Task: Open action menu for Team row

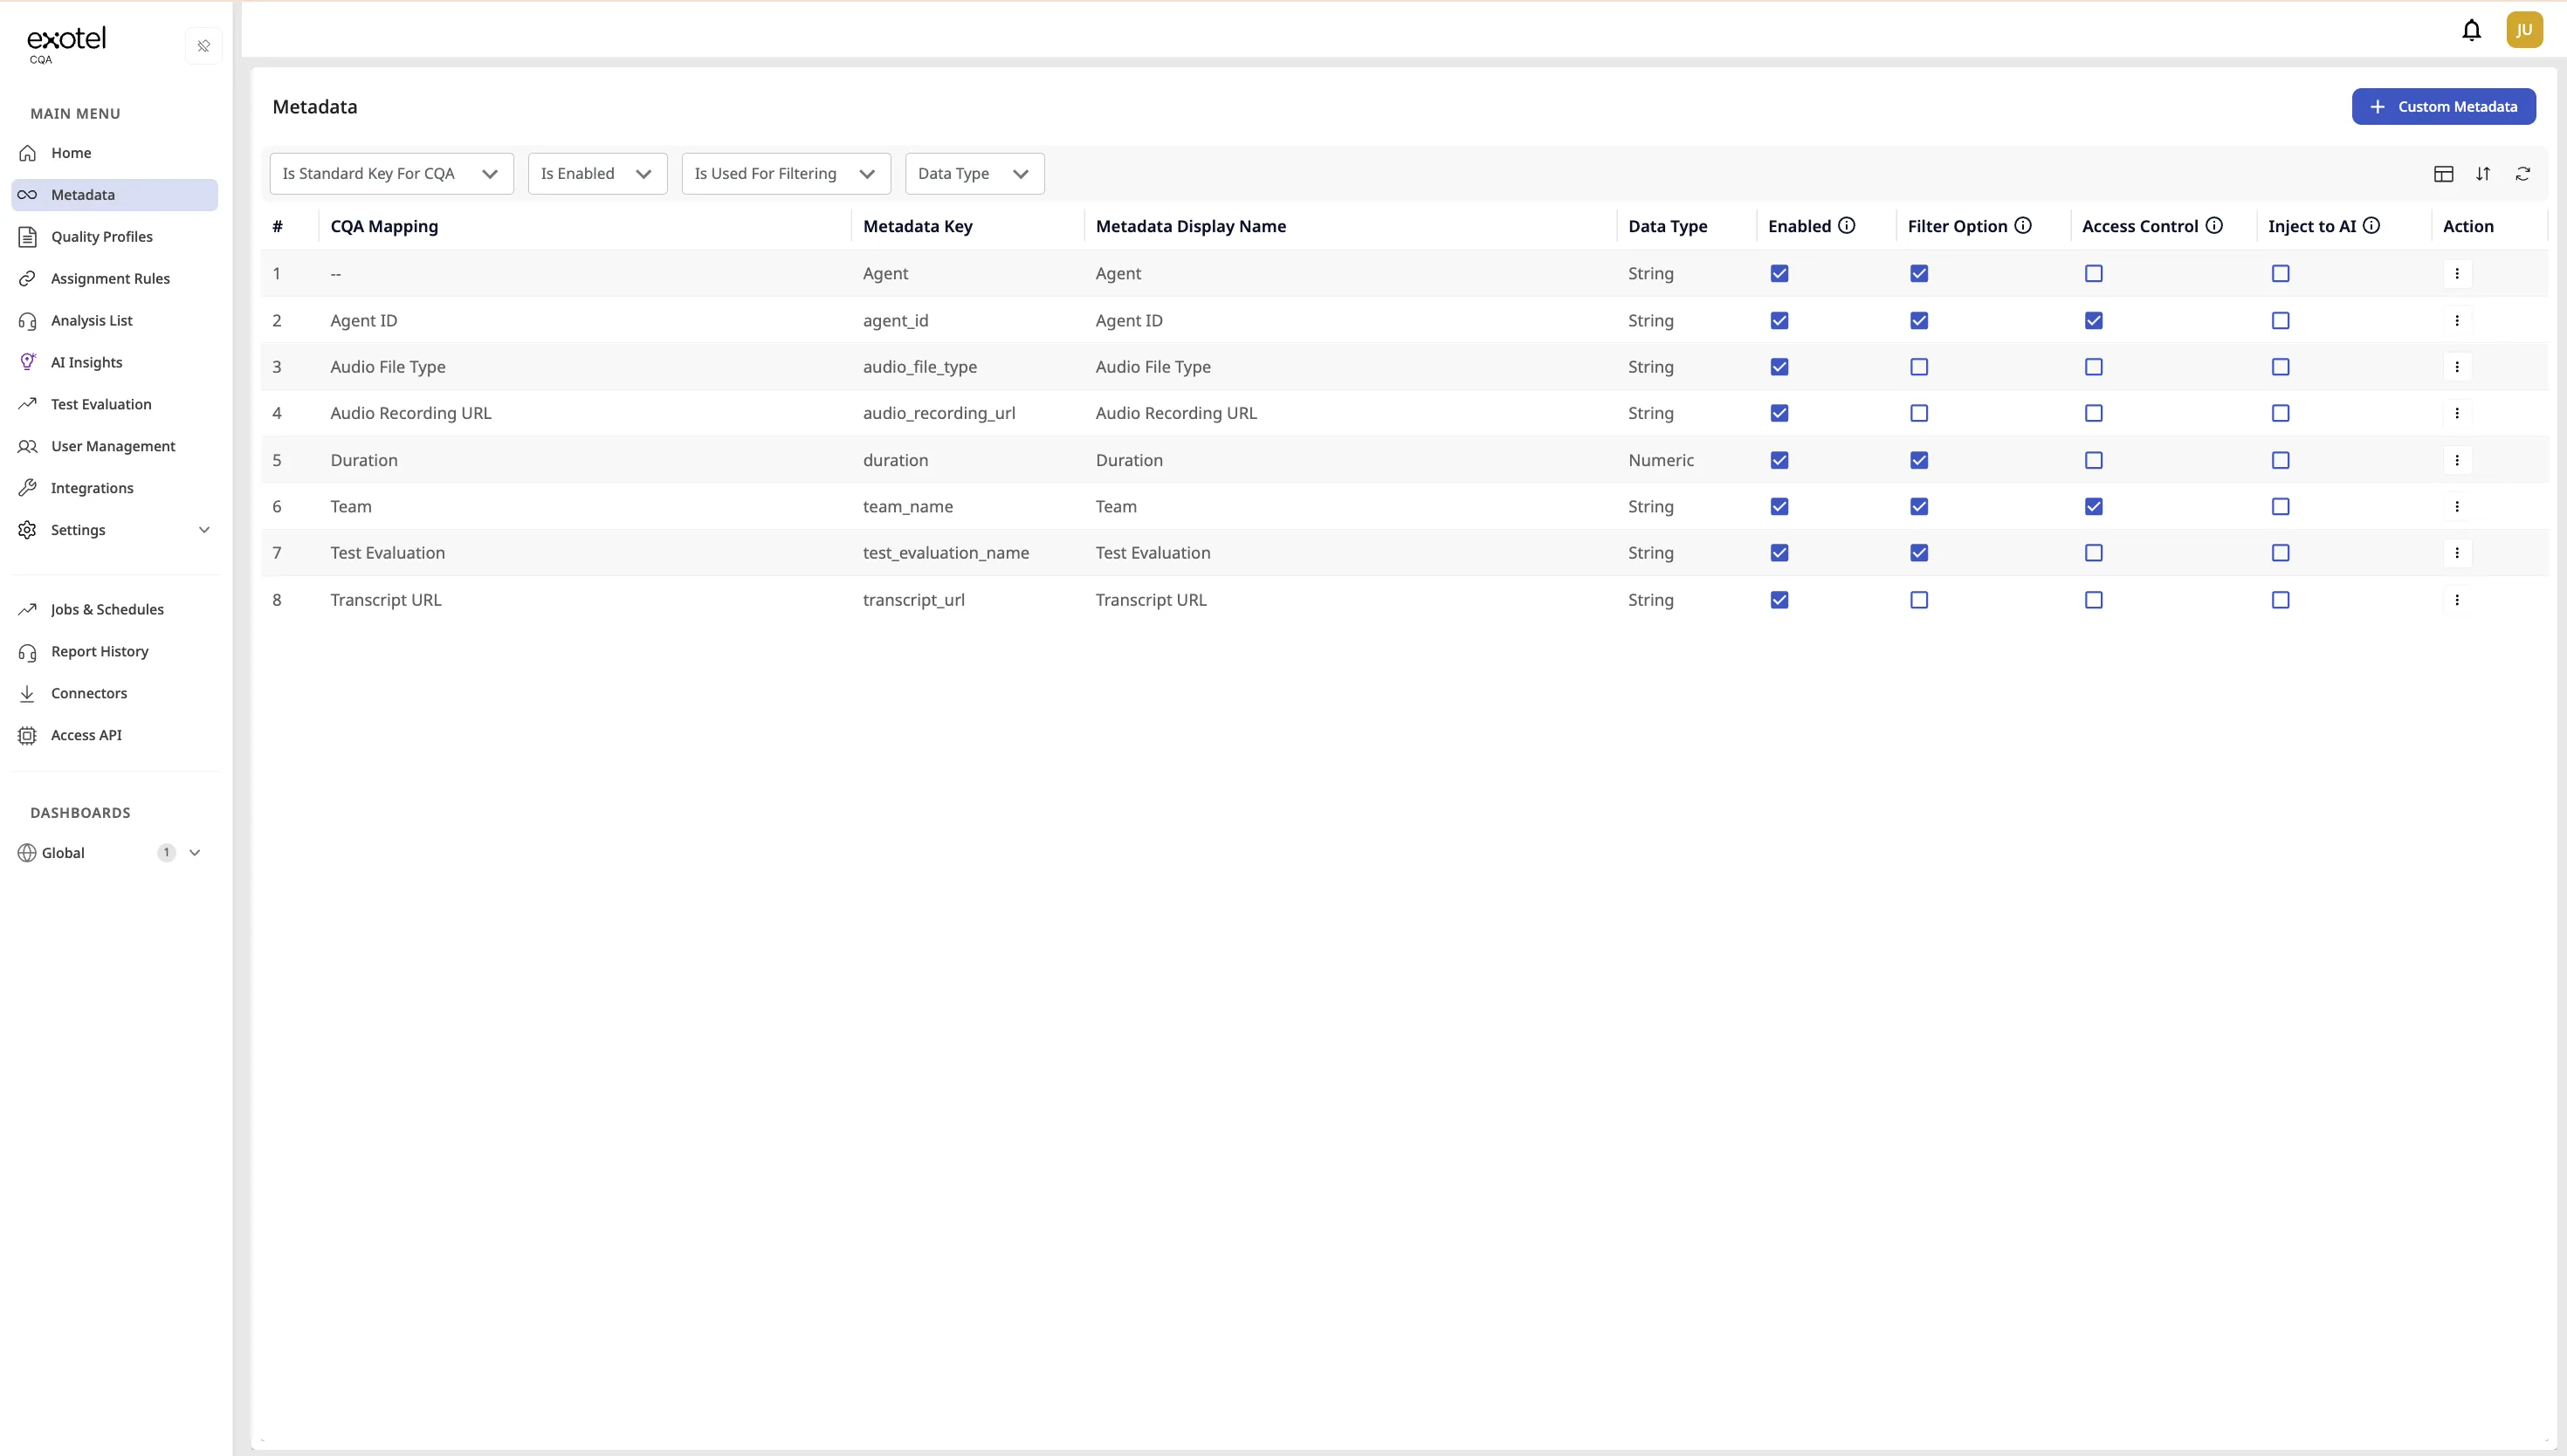Action: pos(2457,507)
